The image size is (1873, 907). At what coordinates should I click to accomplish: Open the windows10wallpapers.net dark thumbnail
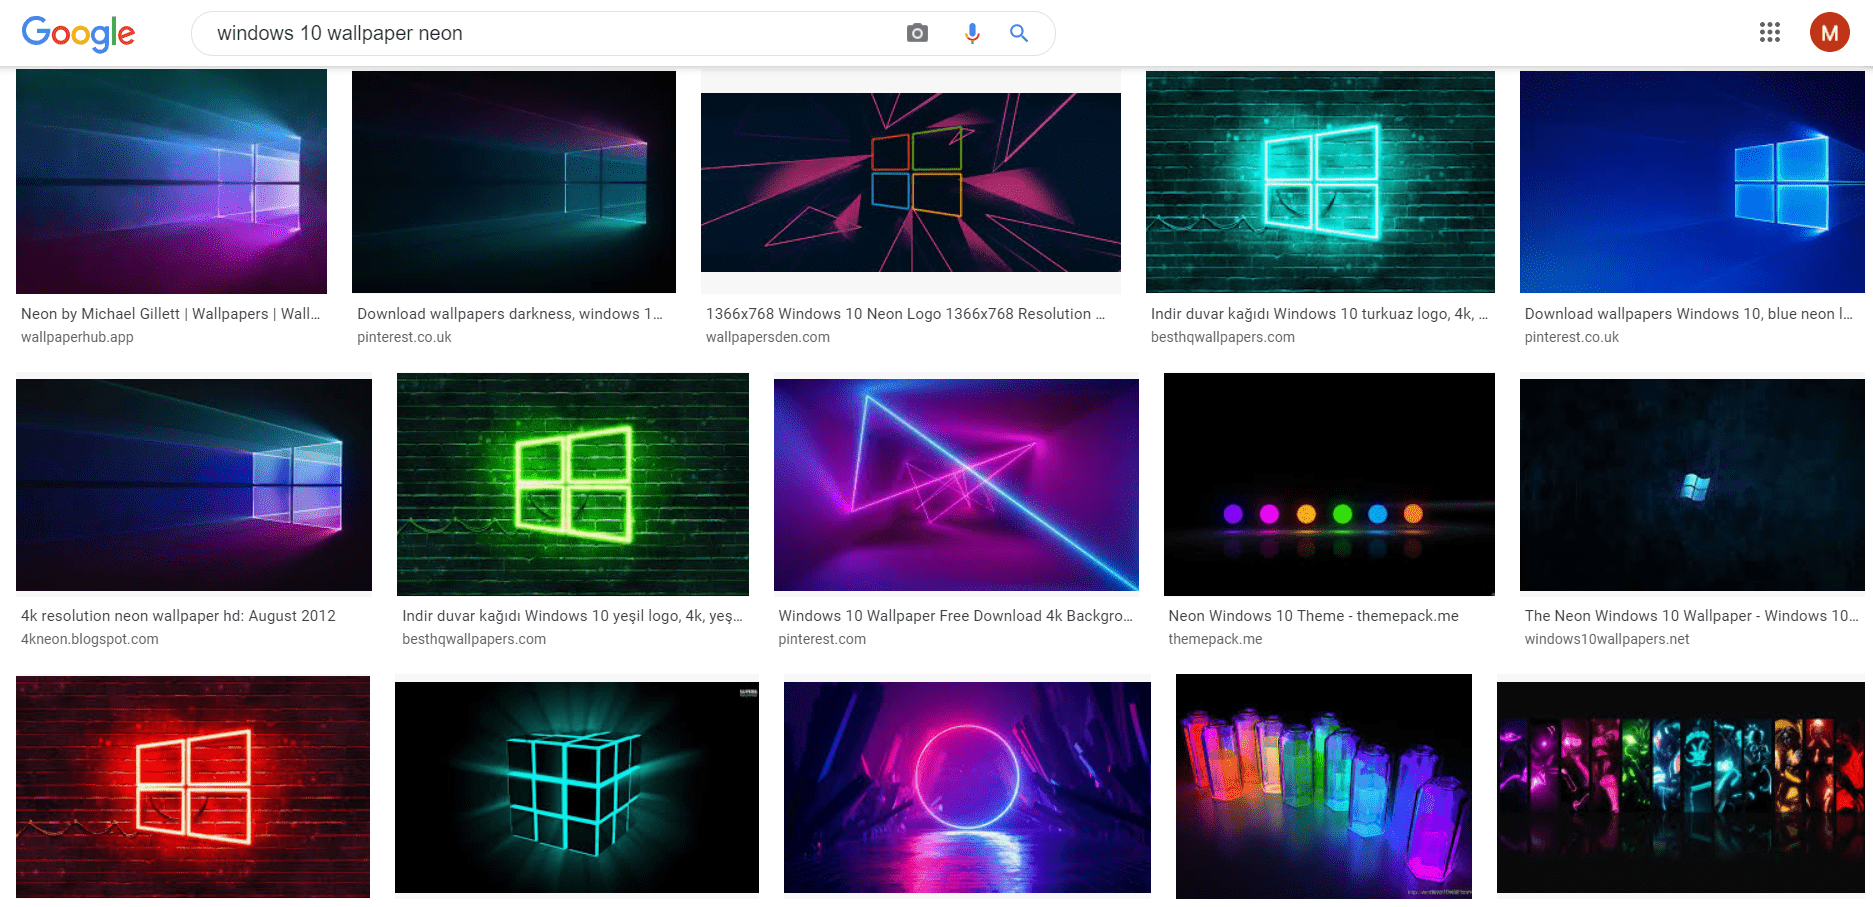(1692, 485)
